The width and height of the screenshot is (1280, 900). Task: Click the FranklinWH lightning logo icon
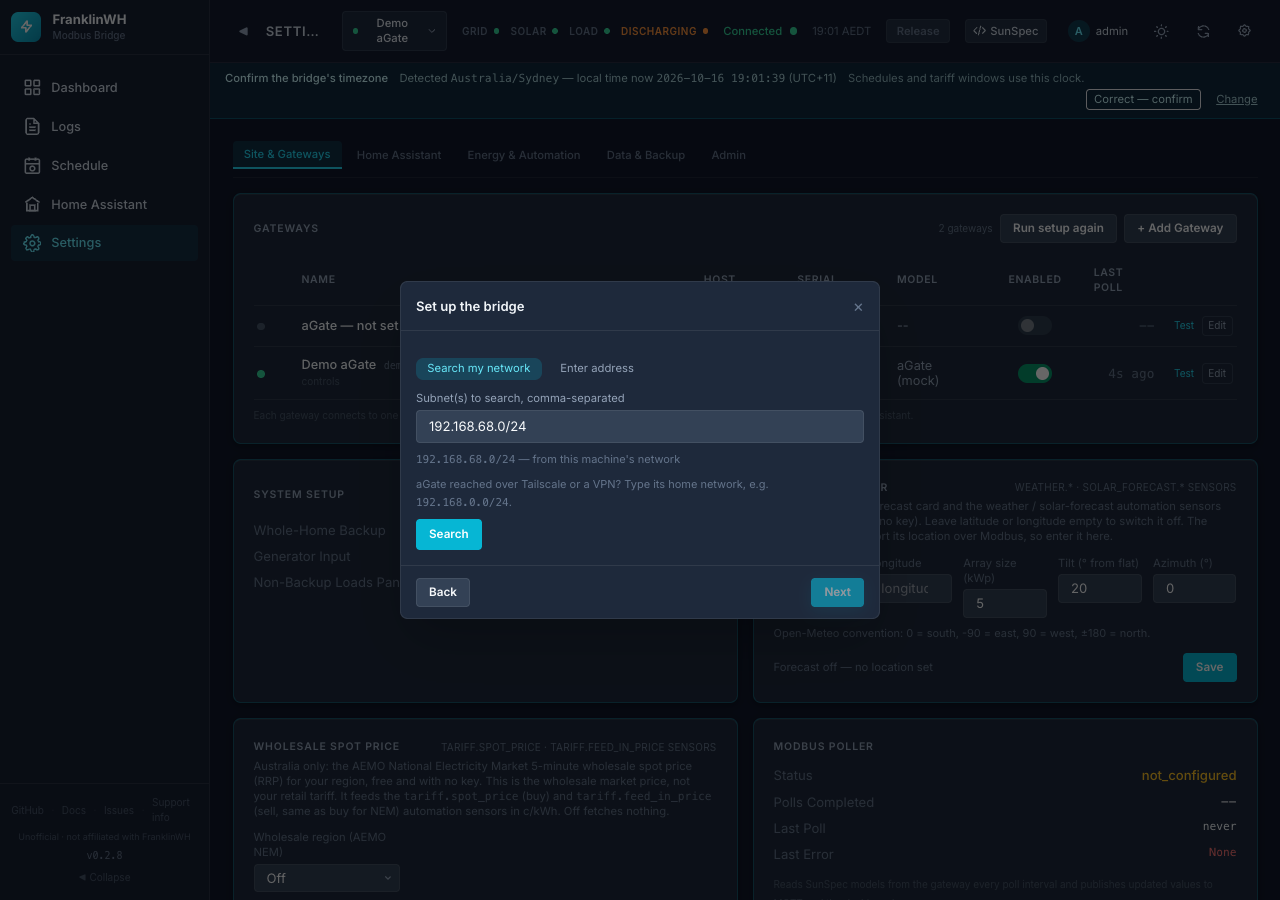(26, 27)
